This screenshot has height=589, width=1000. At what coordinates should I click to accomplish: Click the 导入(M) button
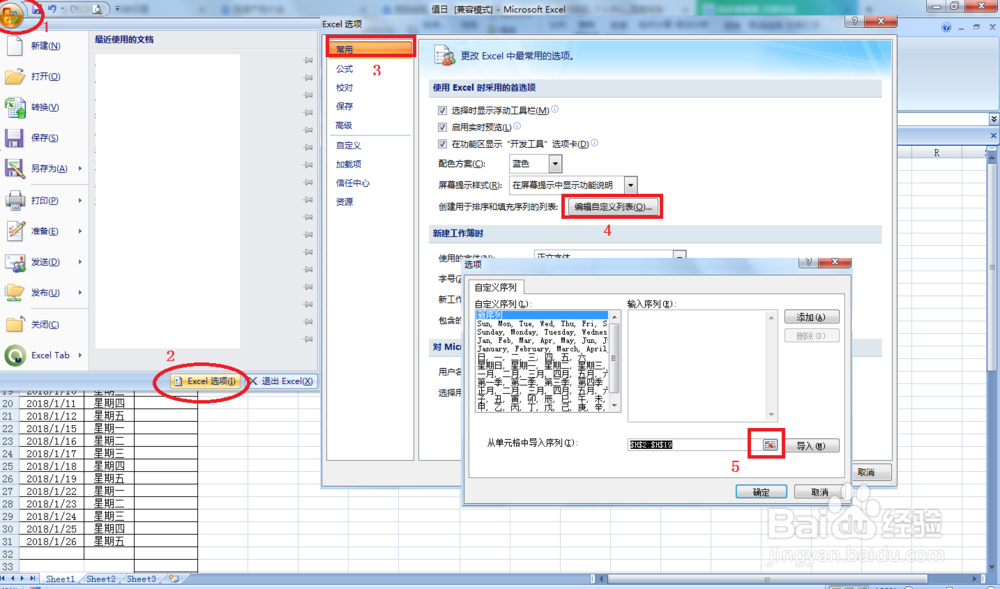(x=811, y=446)
